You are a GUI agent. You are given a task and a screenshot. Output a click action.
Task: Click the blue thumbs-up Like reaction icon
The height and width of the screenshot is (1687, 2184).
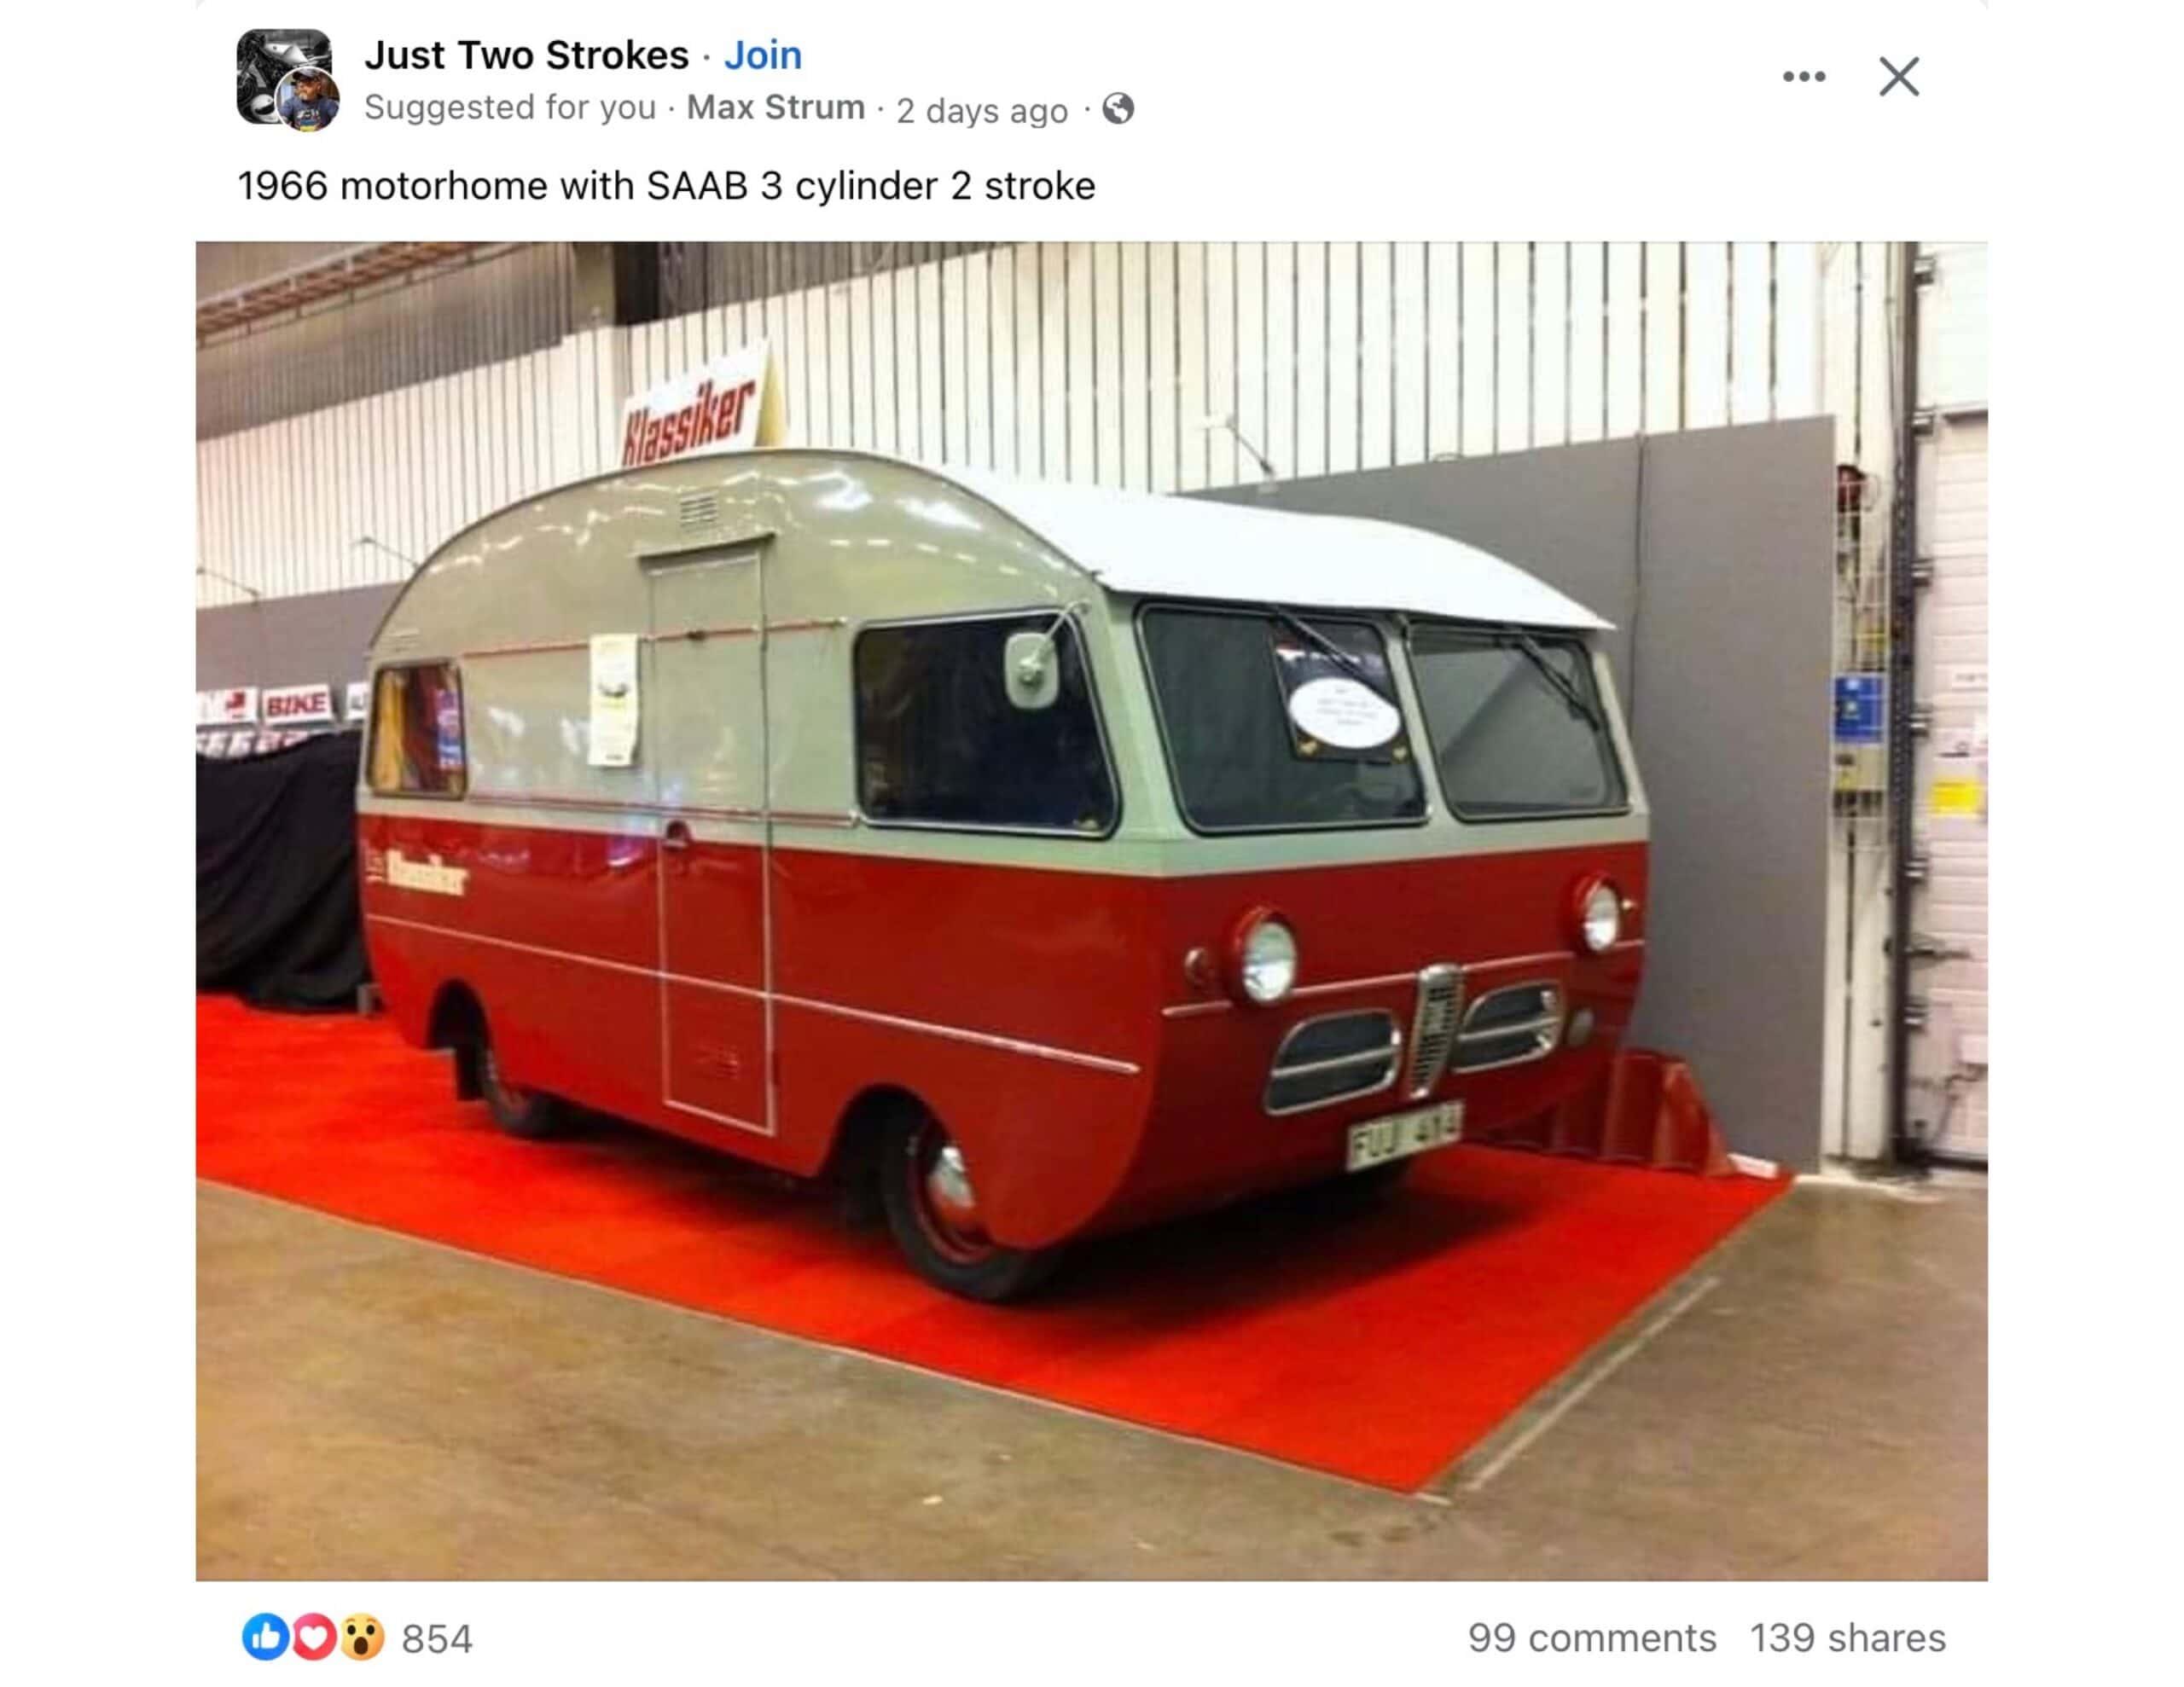pos(265,1637)
